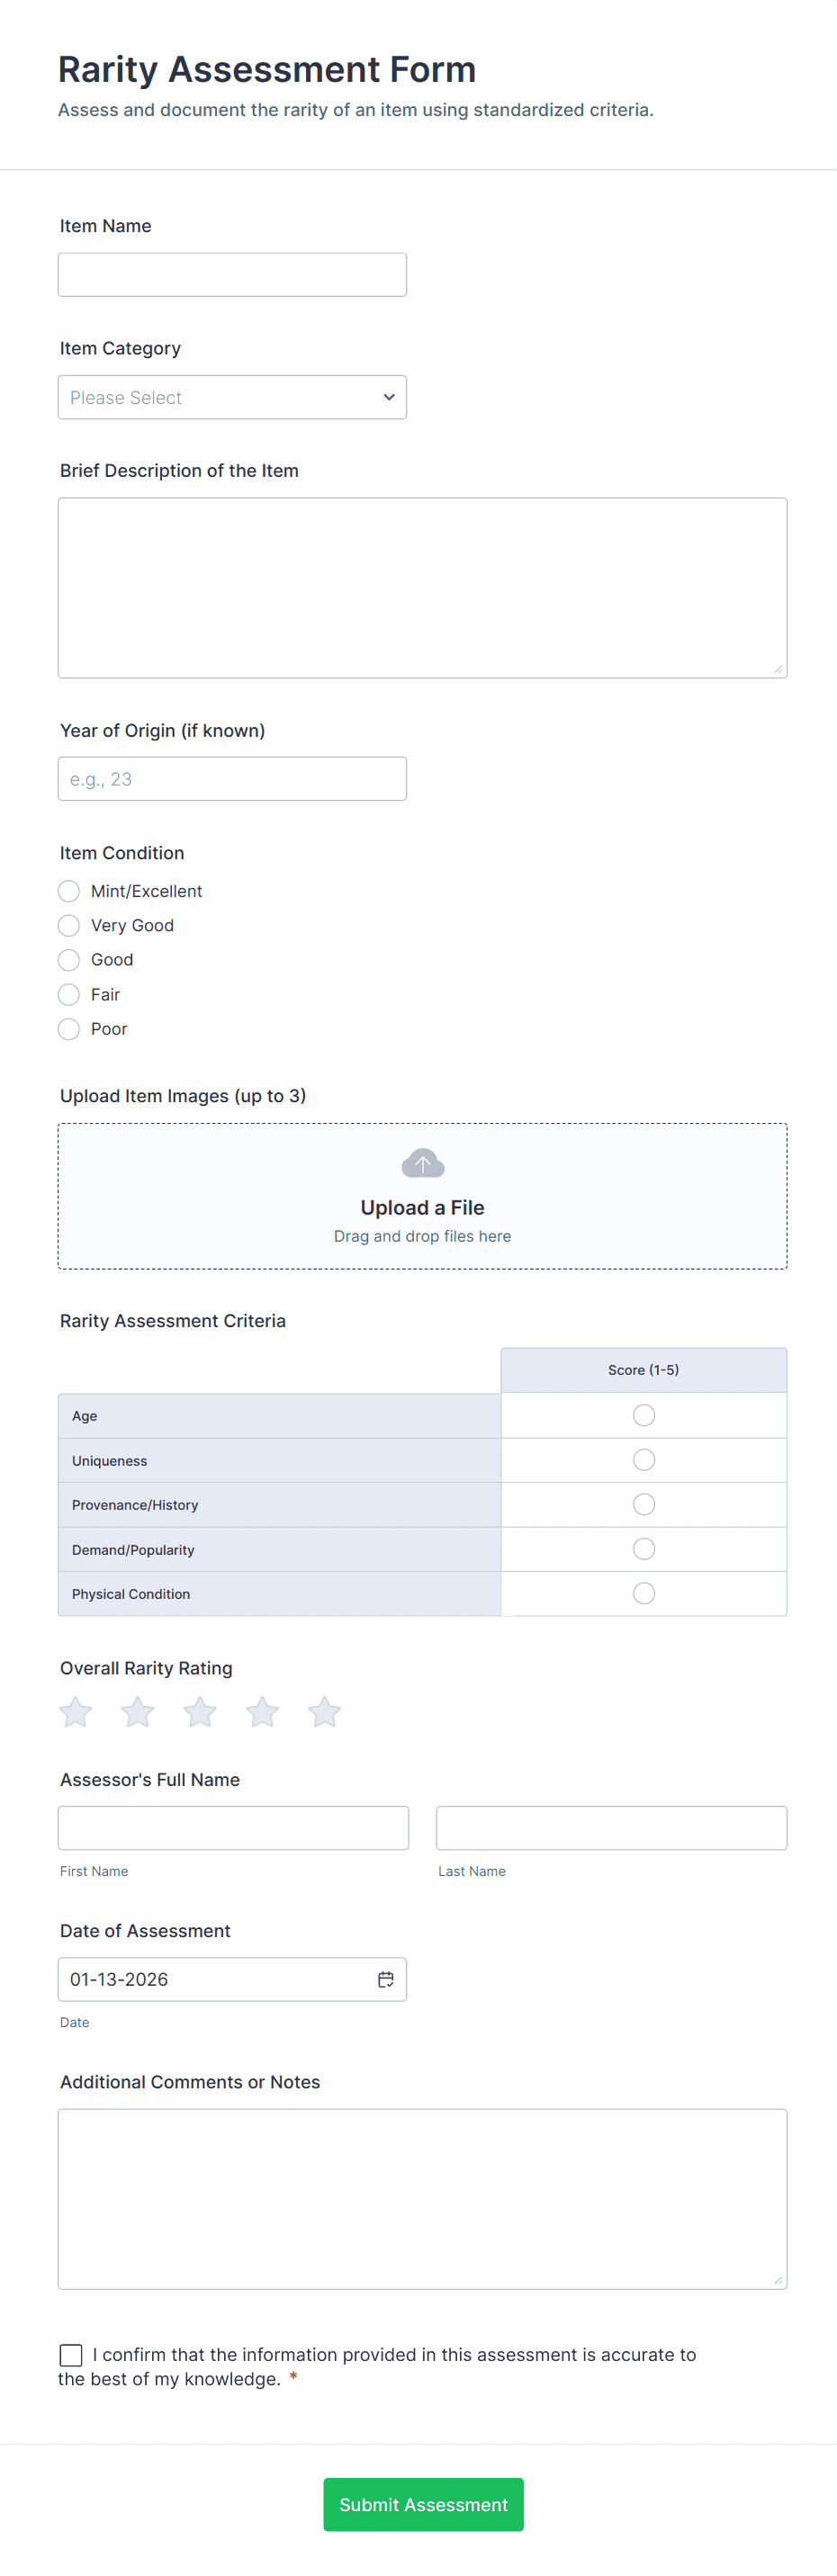The image size is (837, 2576).
Task: Open the Item Category selection menu
Action: click(x=232, y=397)
